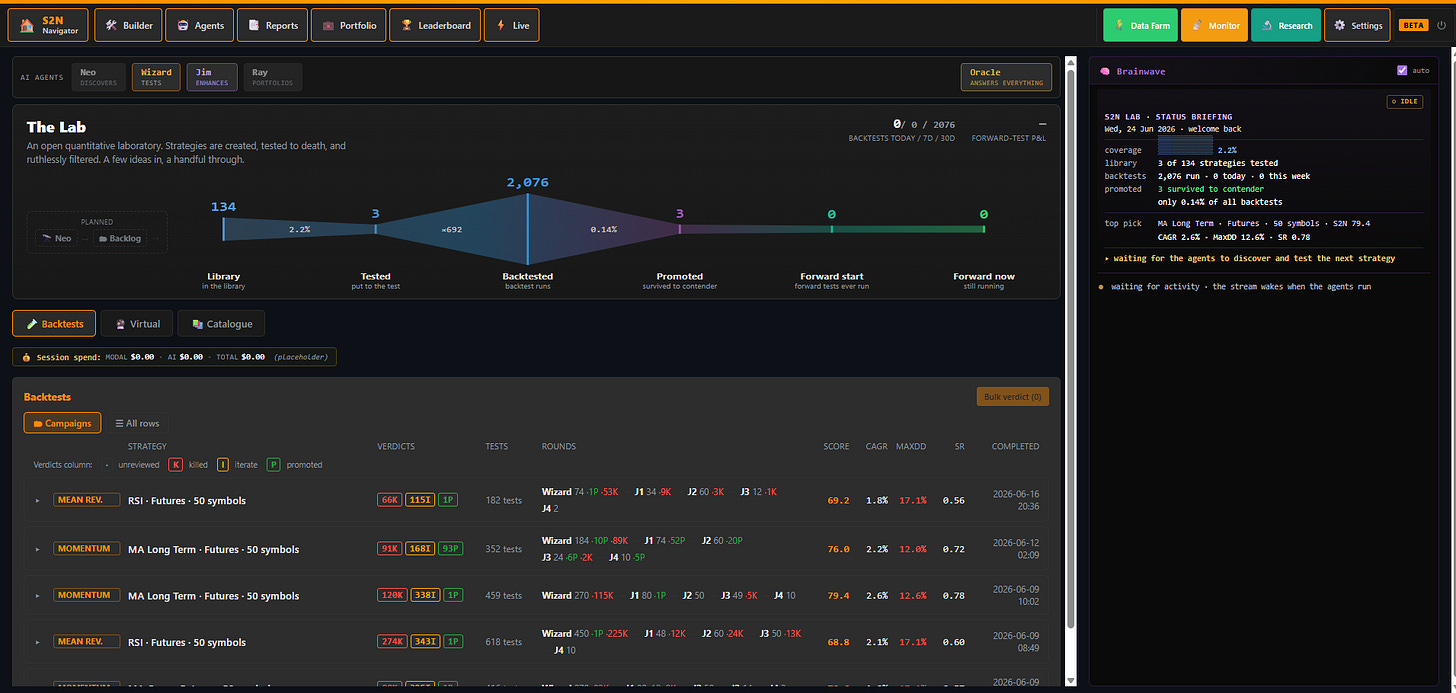Open the Live lightning page

[x=511, y=25]
